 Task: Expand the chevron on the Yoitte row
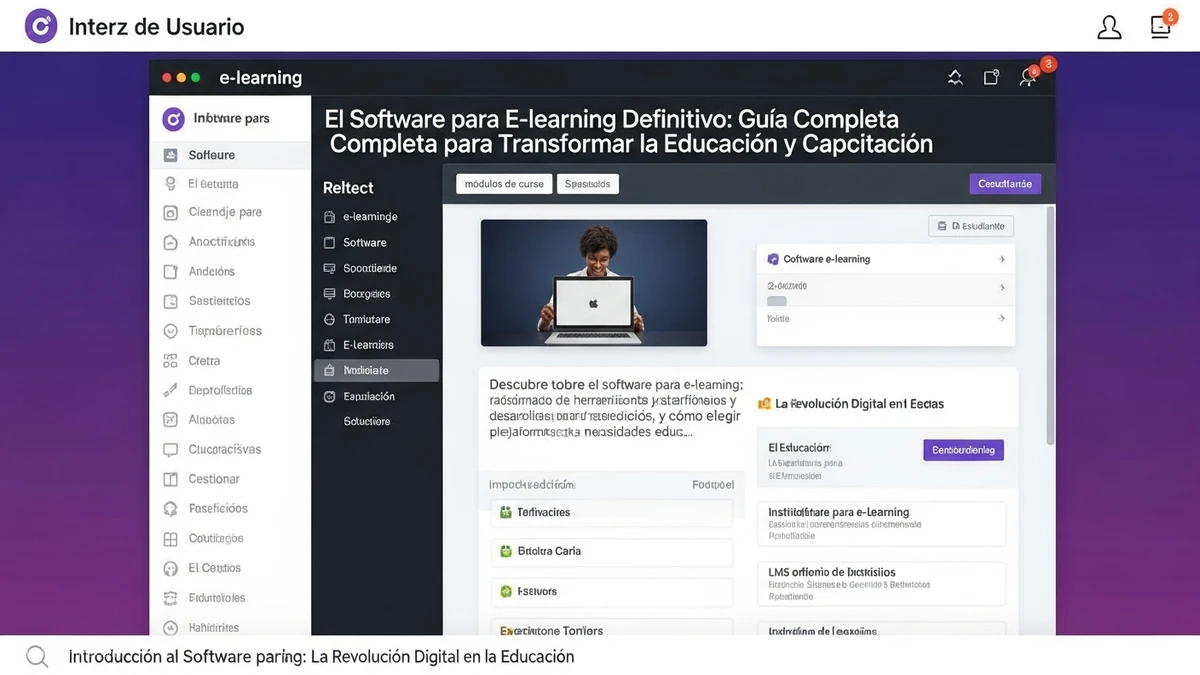[x=1002, y=318]
